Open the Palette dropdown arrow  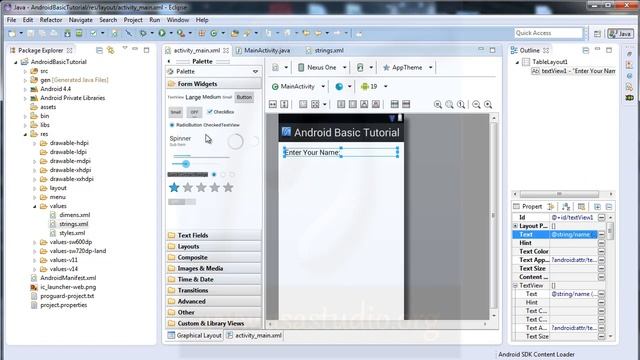256,71
